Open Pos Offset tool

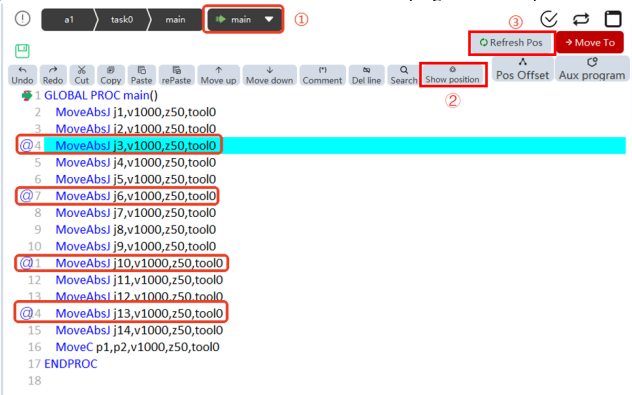(x=522, y=69)
